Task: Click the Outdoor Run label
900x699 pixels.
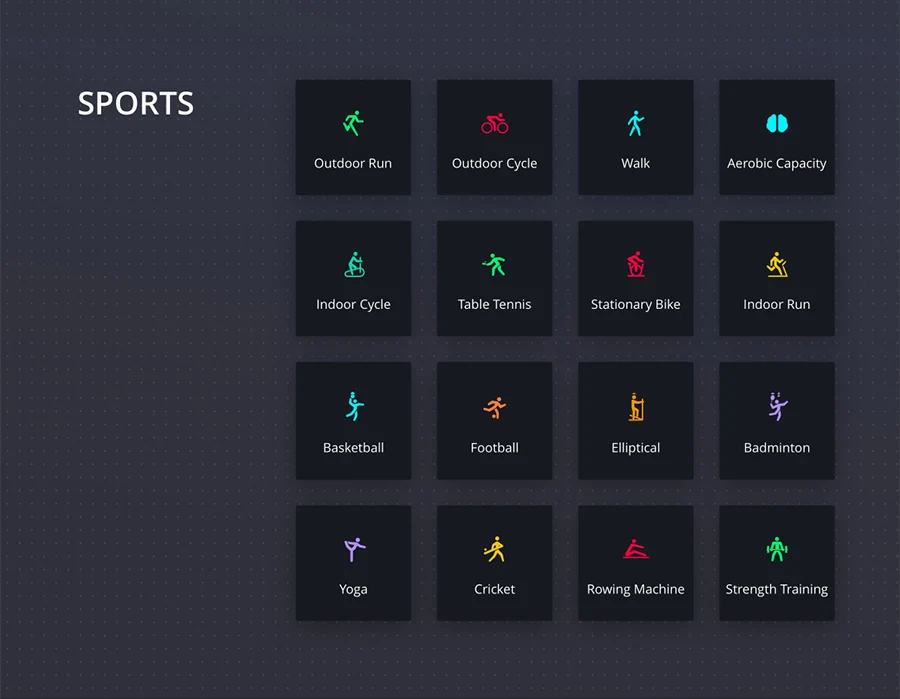Action: (x=353, y=164)
